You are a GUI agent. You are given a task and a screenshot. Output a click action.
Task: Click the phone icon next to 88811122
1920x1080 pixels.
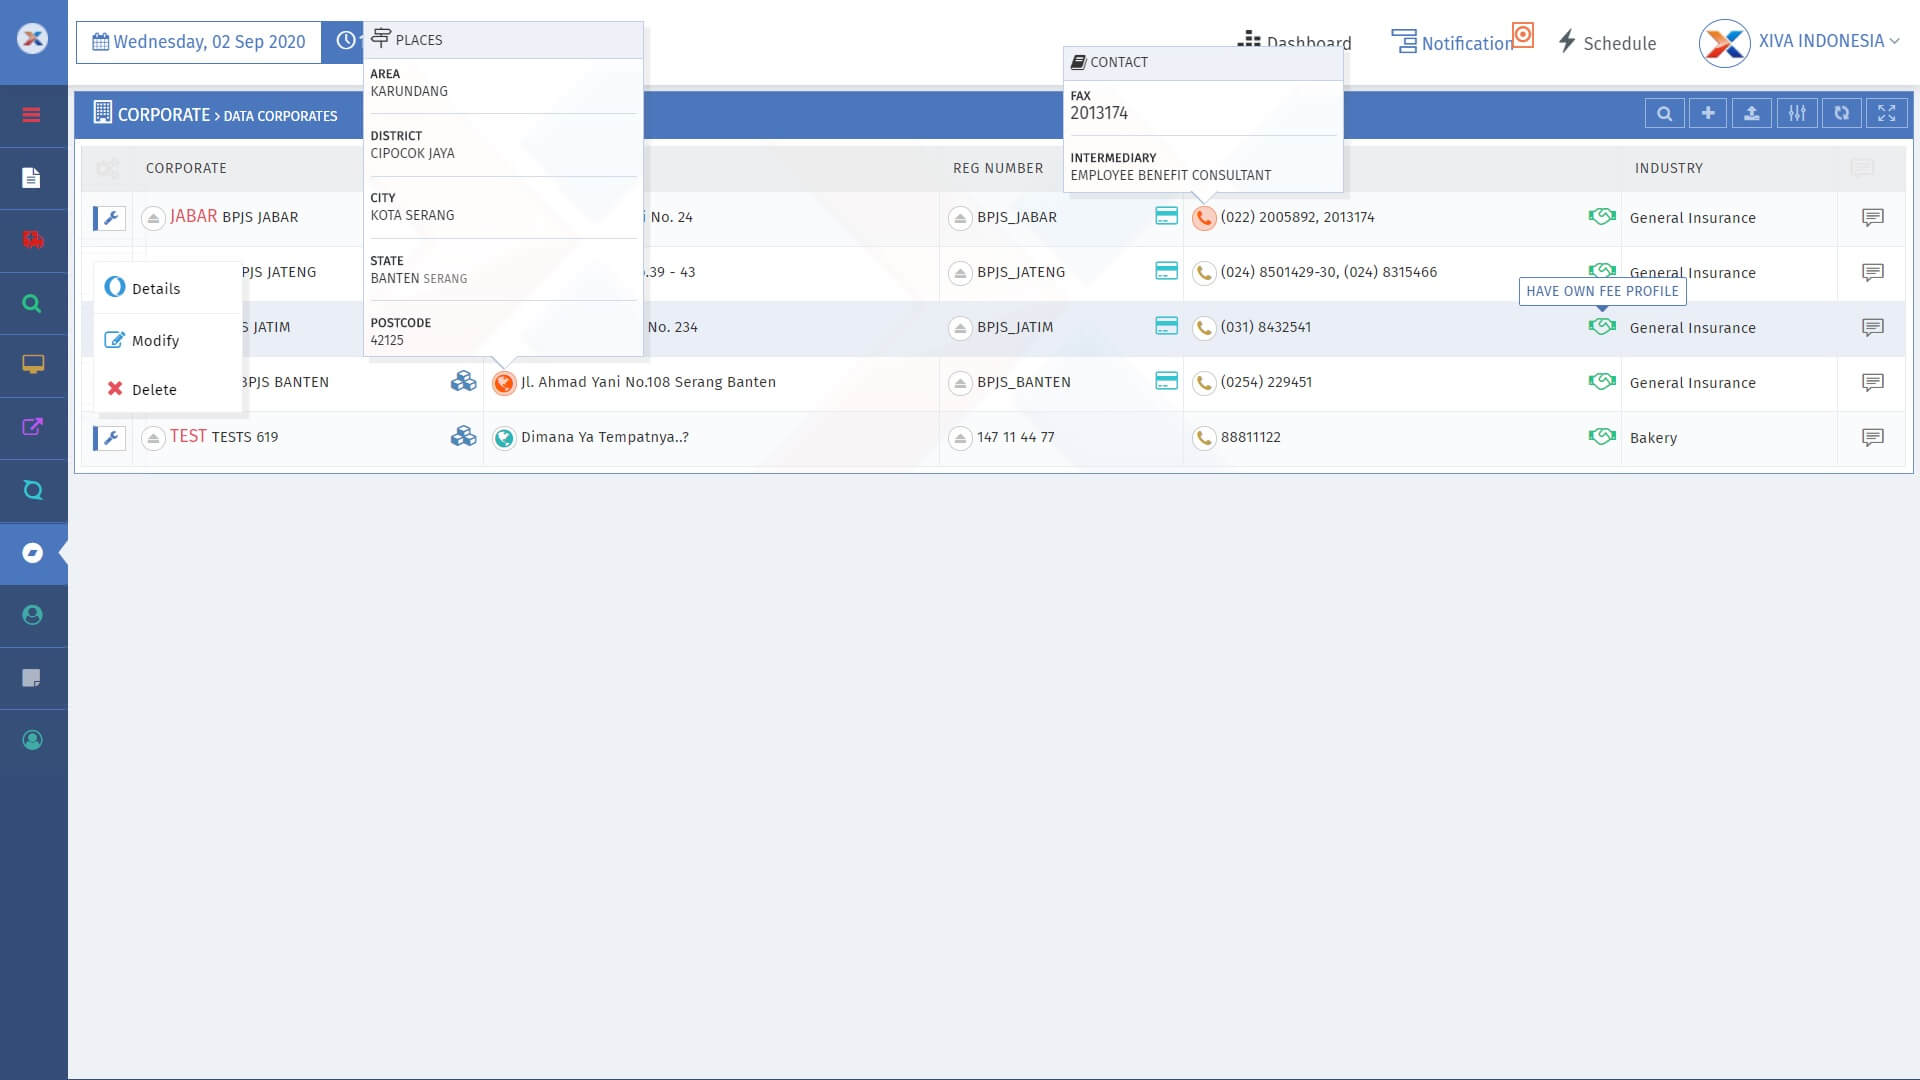[1204, 437]
